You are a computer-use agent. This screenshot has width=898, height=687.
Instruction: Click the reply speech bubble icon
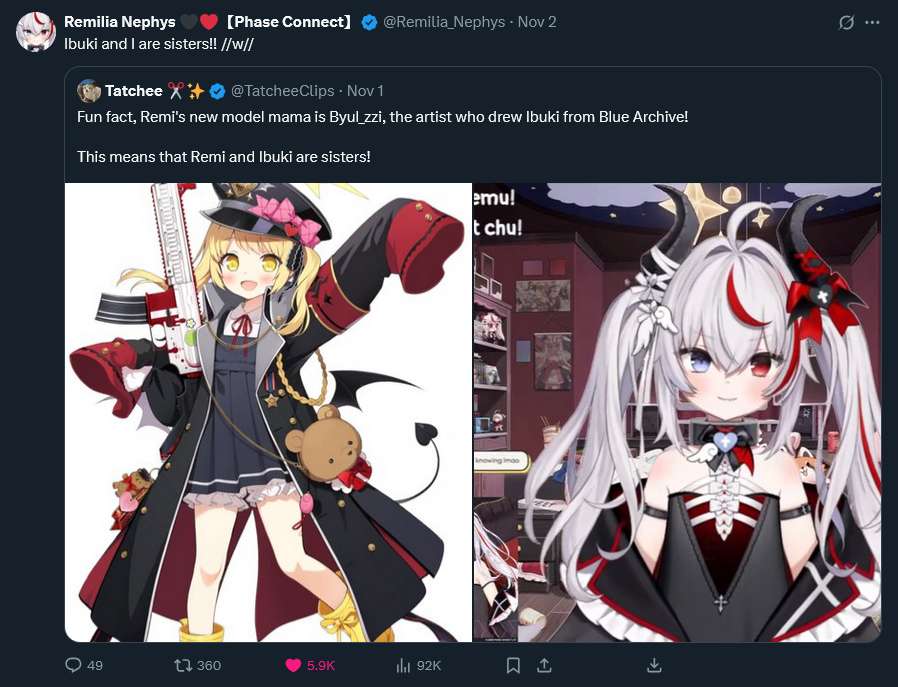(73, 665)
